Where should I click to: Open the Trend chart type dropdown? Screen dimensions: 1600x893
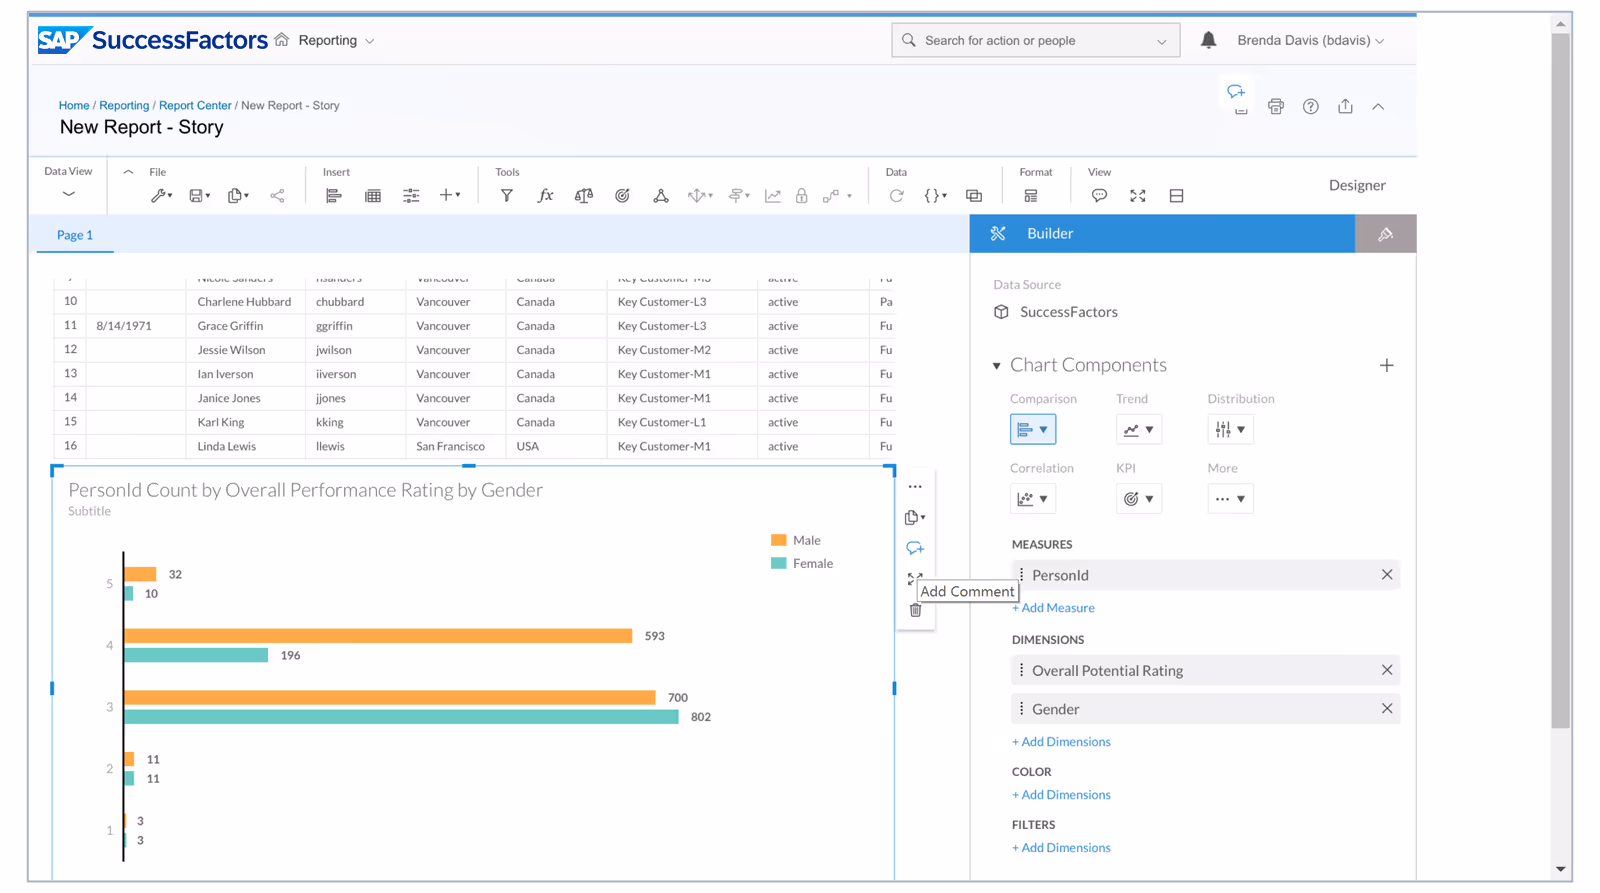(x=1139, y=430)
